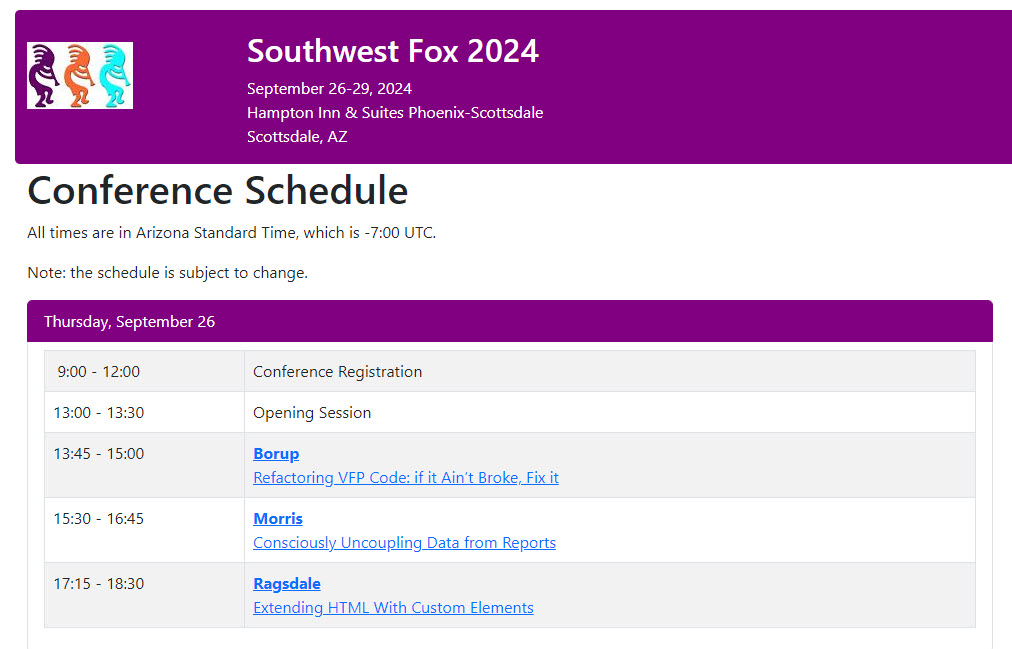Click the Southwest Fox Kokopelli logo
This screenshot has height=649, width=1012.
tap(80, 75)
